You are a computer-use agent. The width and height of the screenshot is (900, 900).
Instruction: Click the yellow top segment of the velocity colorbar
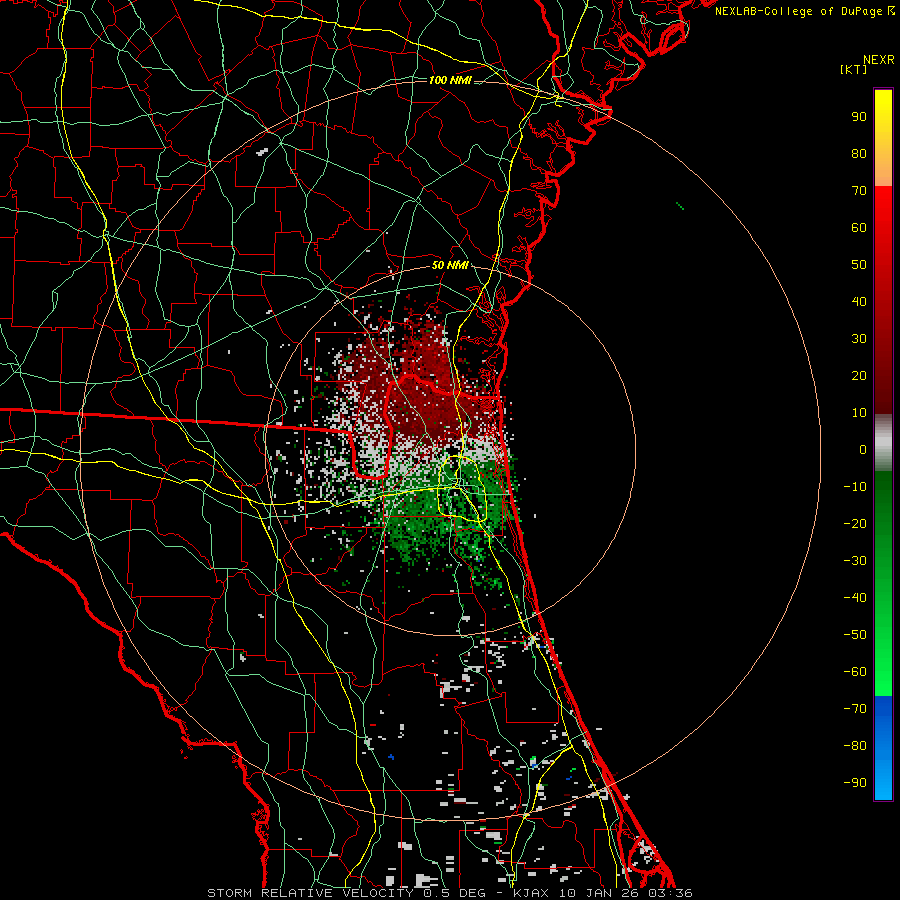tap(883, 138)
